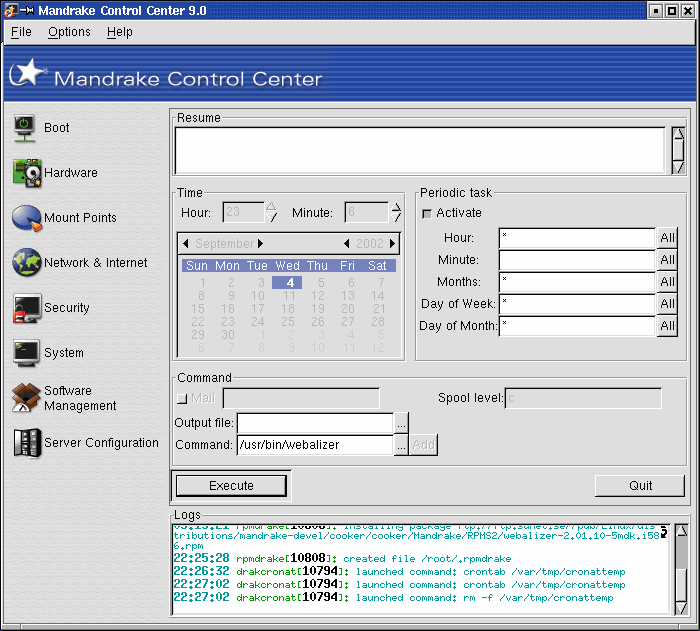This screenshot has height=631, width=700.
Task: Select day 18 in the calendar
Action: click(x=288, y=309)
